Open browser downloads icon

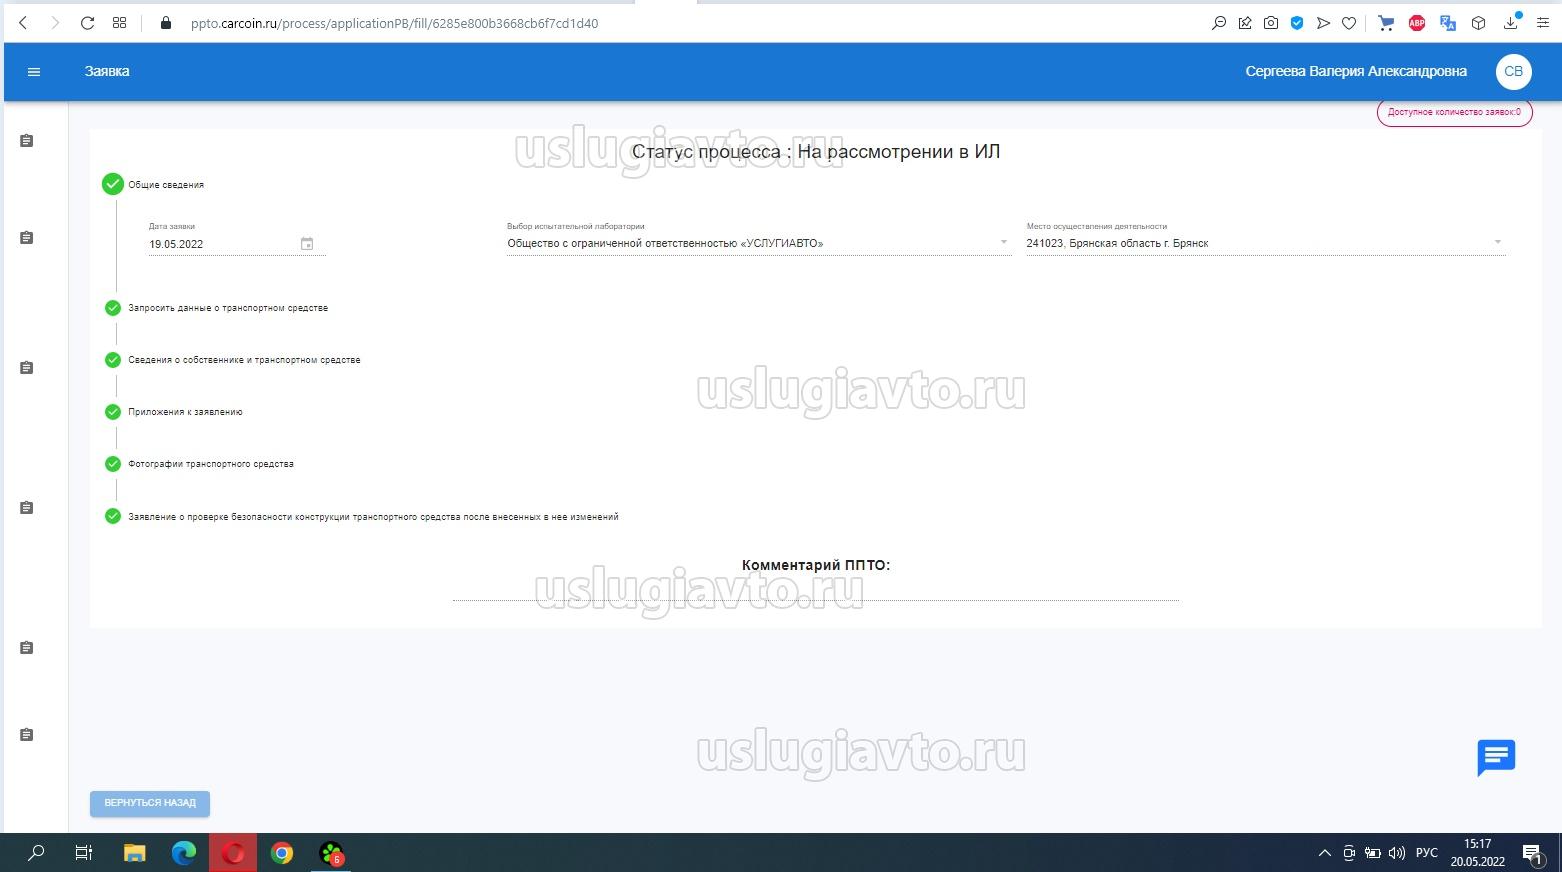1511,23
